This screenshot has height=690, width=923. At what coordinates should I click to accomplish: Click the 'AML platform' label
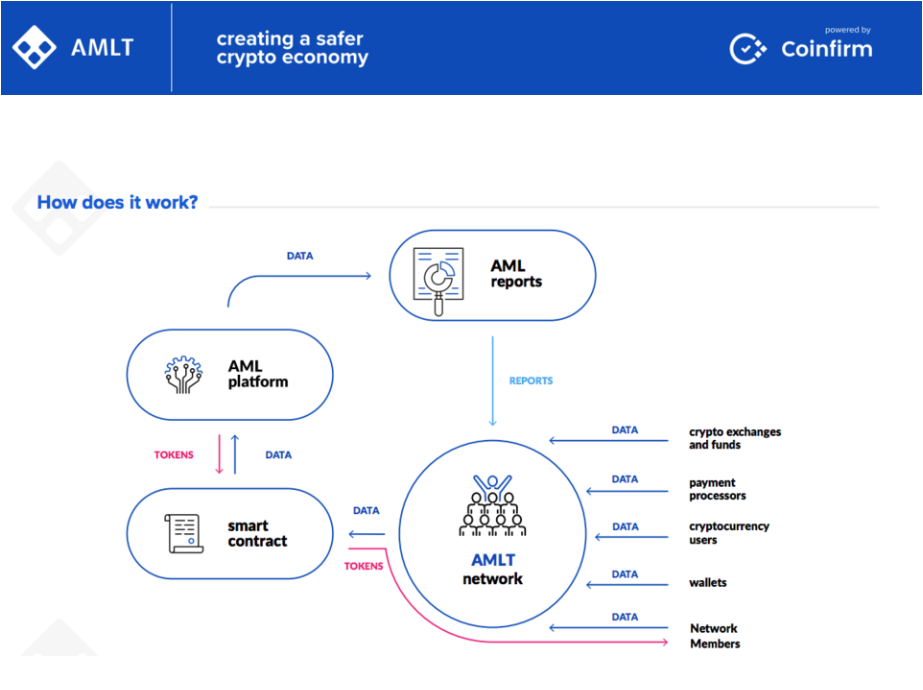(258, 374)
